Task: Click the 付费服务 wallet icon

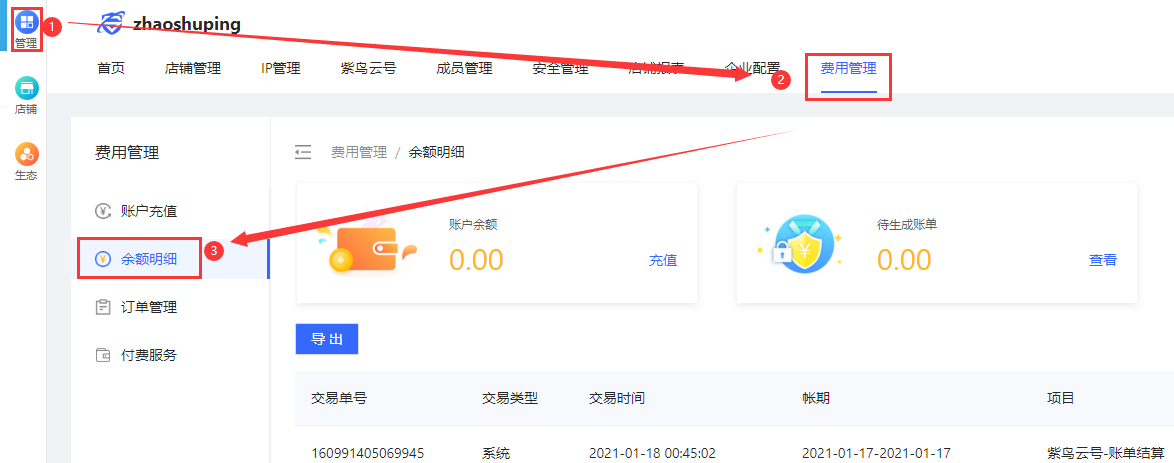Action: [x=103, y=355]
